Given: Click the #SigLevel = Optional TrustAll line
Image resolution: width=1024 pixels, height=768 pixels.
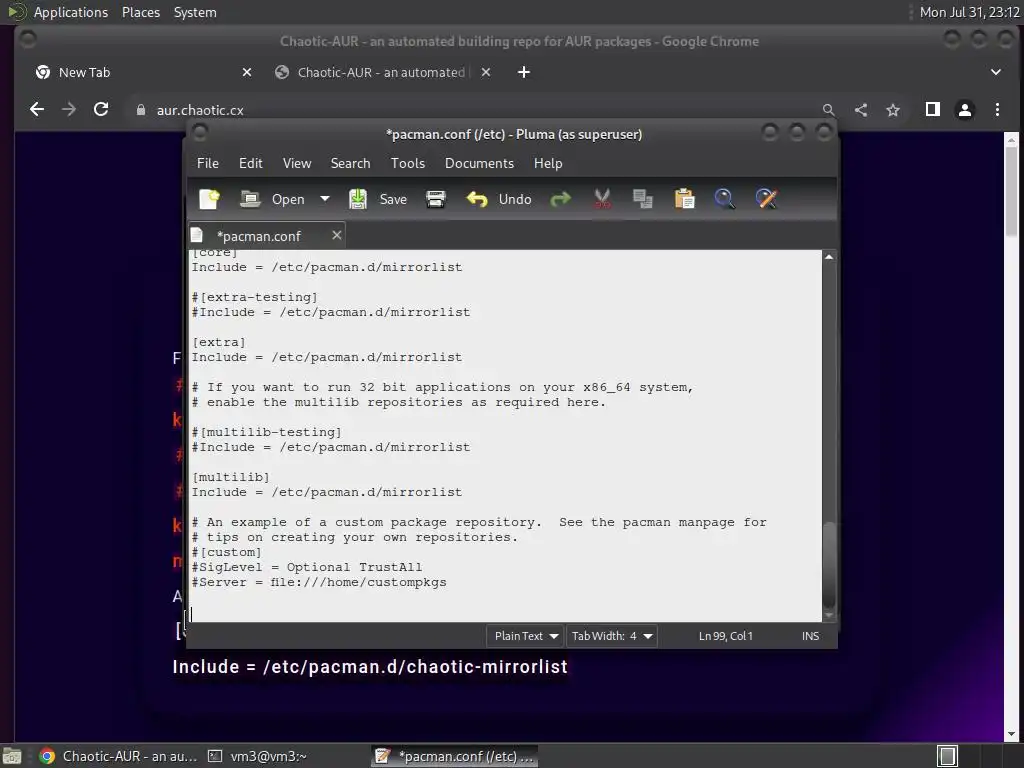Looking at the screenshot, I should point(307,568).
